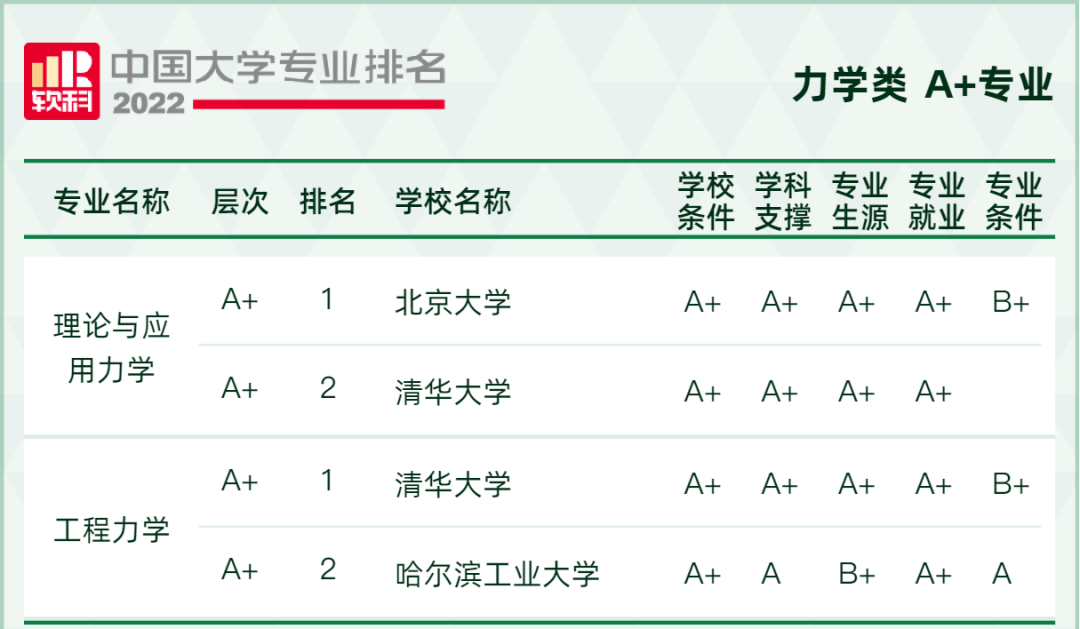Screen dimensions: 1080x629
Task: Select the 学校条件 column header
Action: pyautogui.click(x=705, y=201)
